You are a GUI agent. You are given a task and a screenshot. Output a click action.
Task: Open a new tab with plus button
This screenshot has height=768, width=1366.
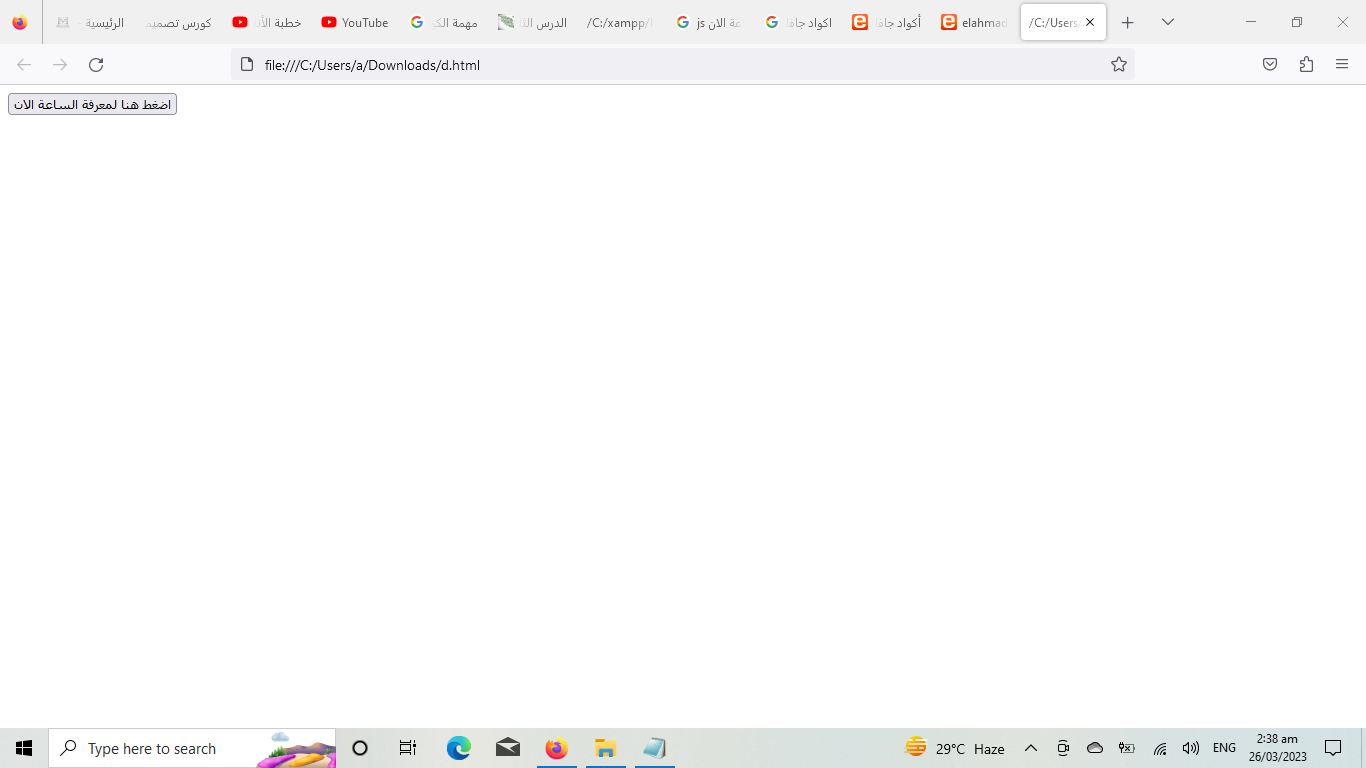pyautogui.click(x=1128, y=22)
